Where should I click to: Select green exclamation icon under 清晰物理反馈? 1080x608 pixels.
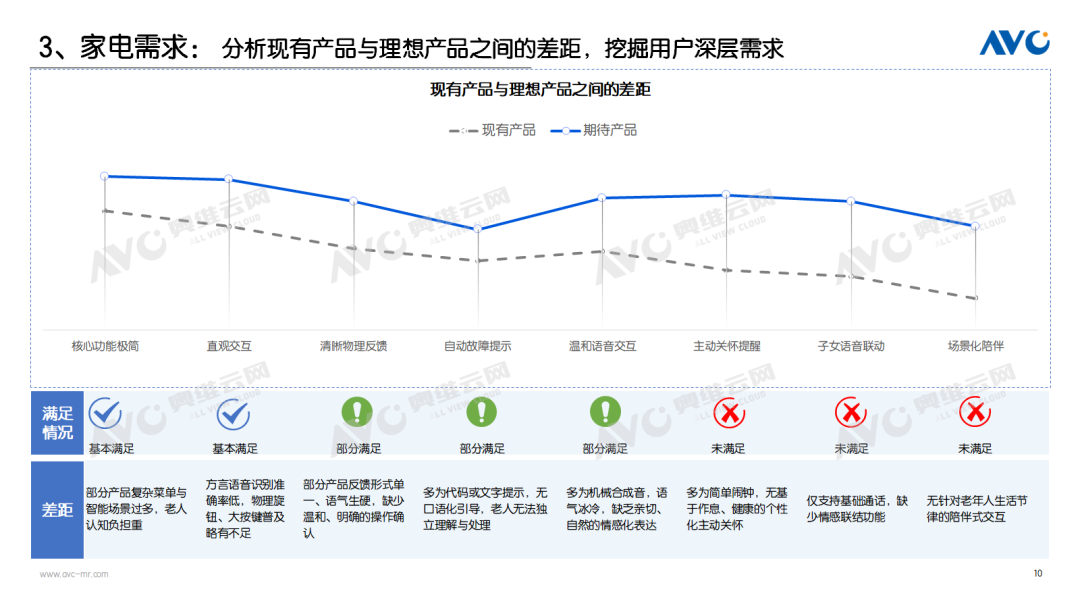pyautogui.click(x=357, y=412)
